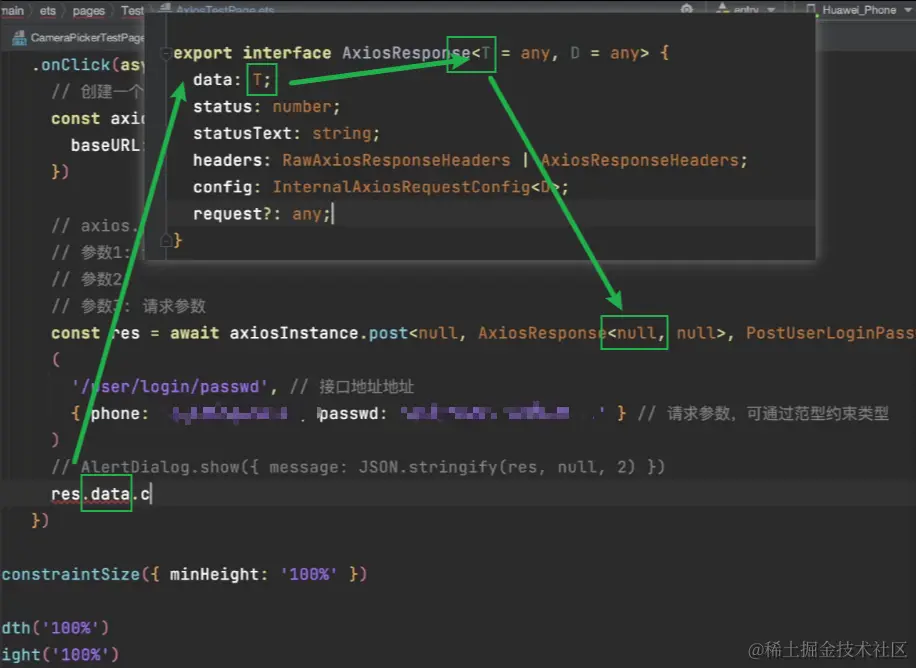Click 'status' property in the interface
Image resolution: width=916 pixels, height=668 pixels.
click(223, 107)
